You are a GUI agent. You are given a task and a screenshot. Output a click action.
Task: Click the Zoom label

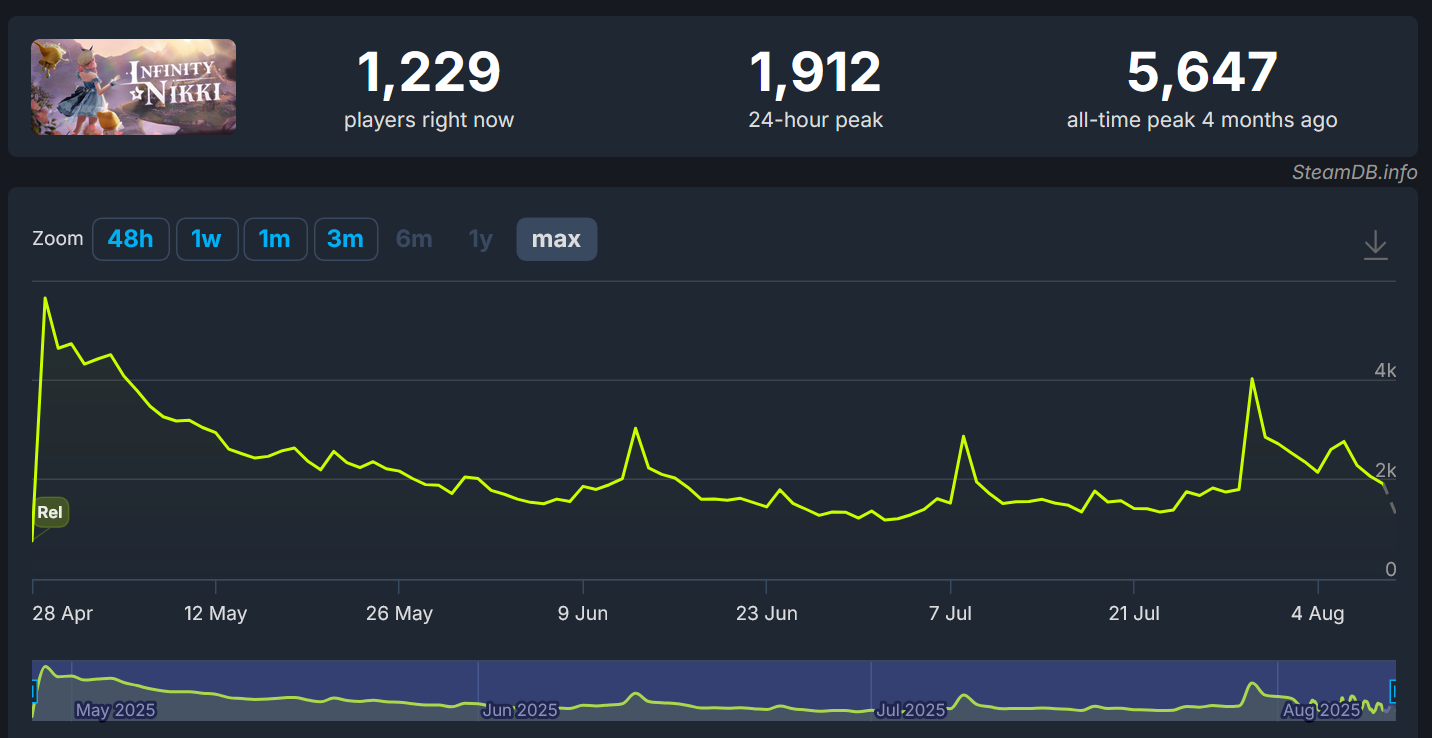point(58,239)
